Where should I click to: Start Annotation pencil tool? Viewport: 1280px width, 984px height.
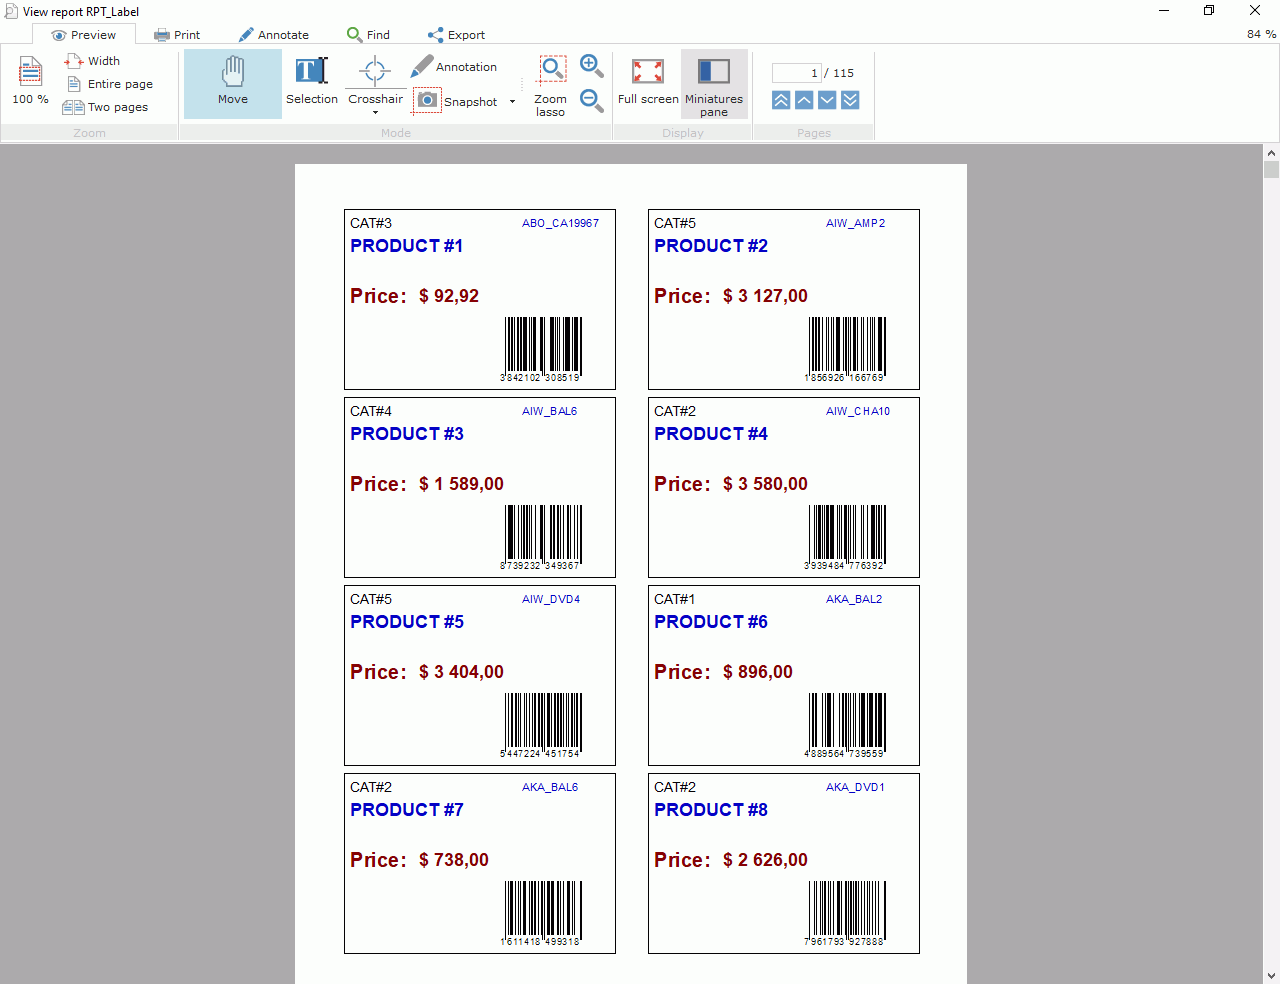point(454,67)
